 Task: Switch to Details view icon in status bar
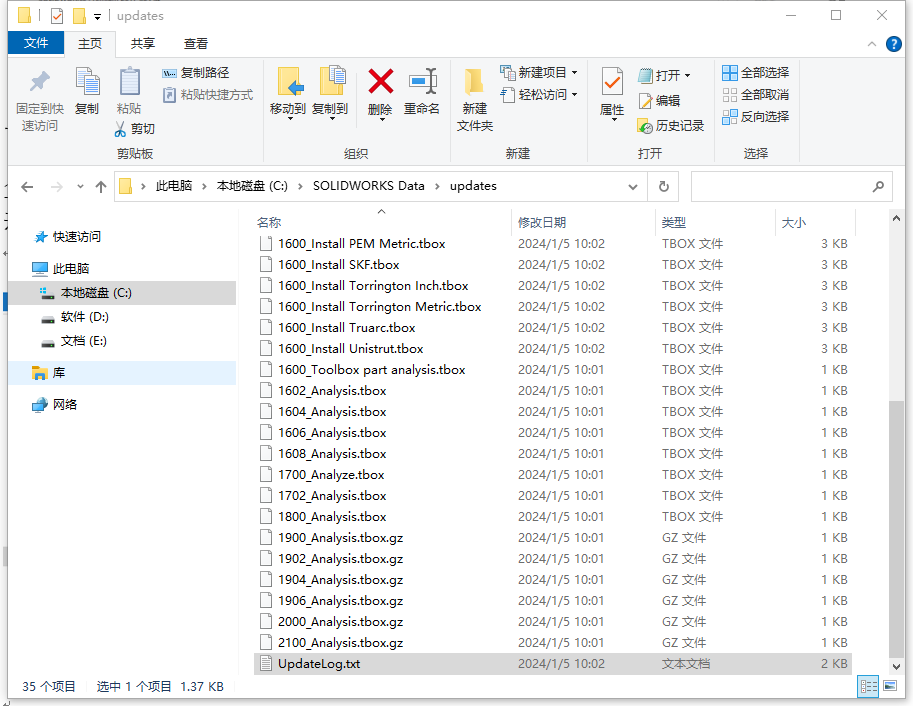point(868,687)
